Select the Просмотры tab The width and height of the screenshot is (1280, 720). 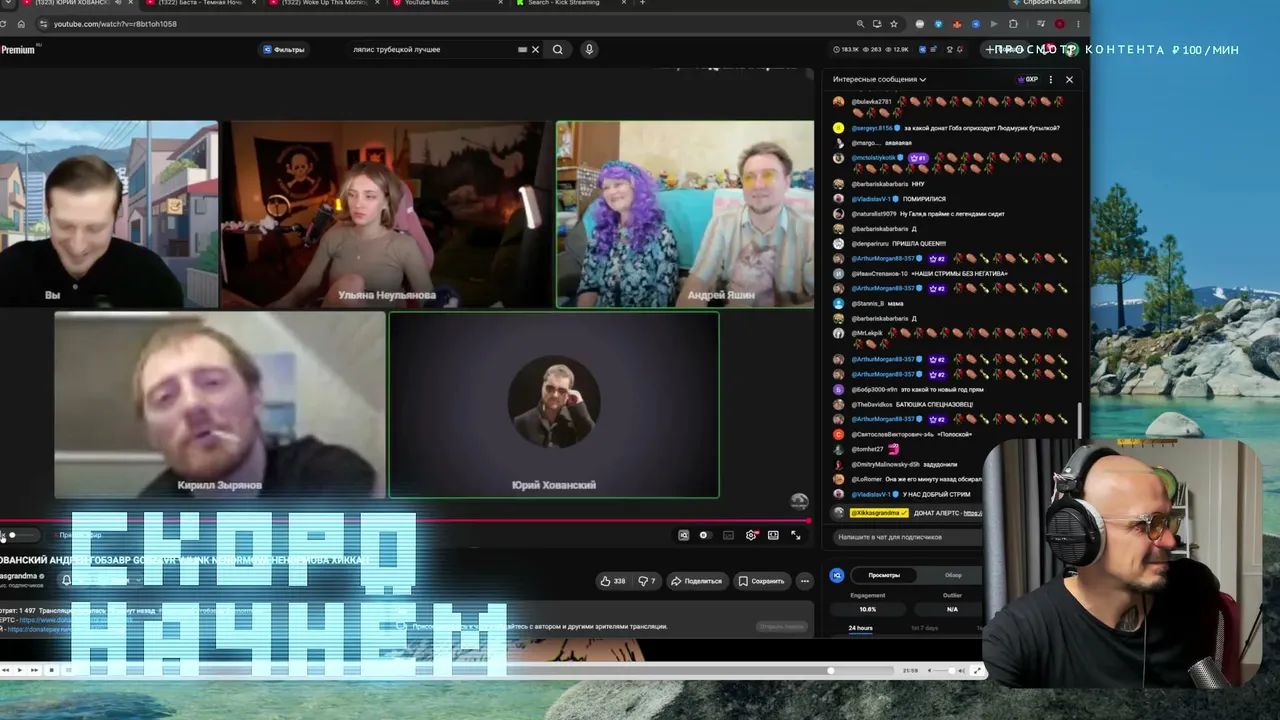tap(884, 575)
